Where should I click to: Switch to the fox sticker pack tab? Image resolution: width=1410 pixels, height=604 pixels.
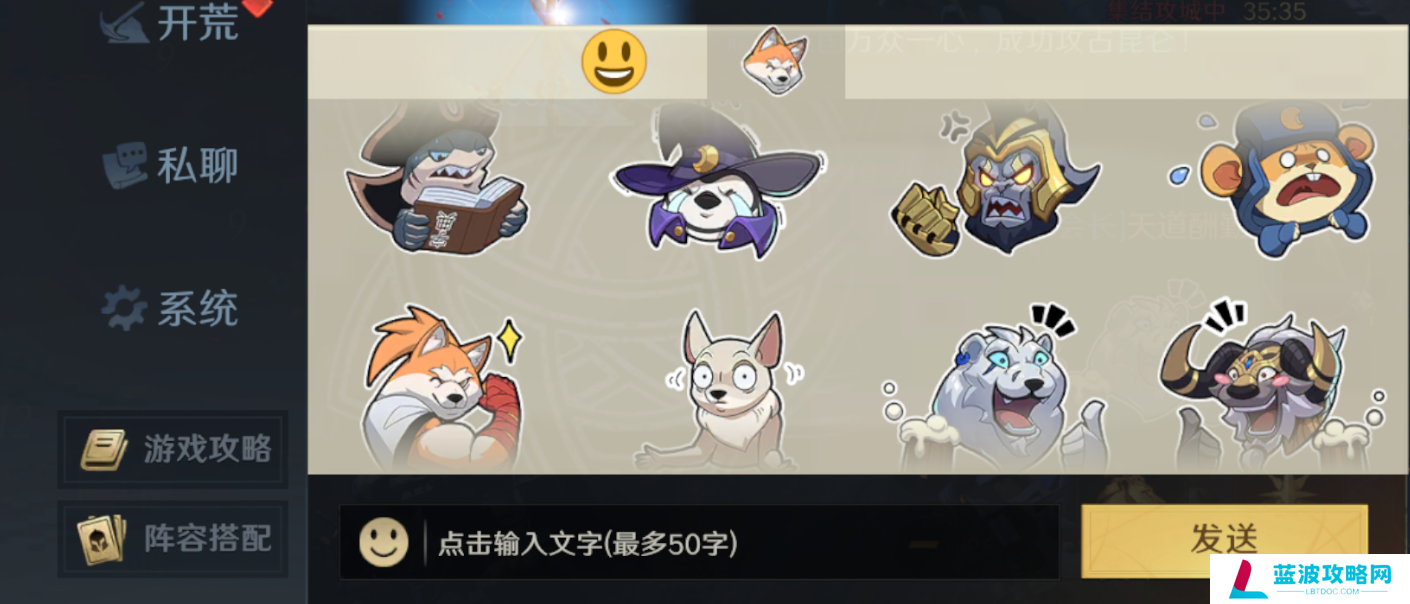[775, 61]
